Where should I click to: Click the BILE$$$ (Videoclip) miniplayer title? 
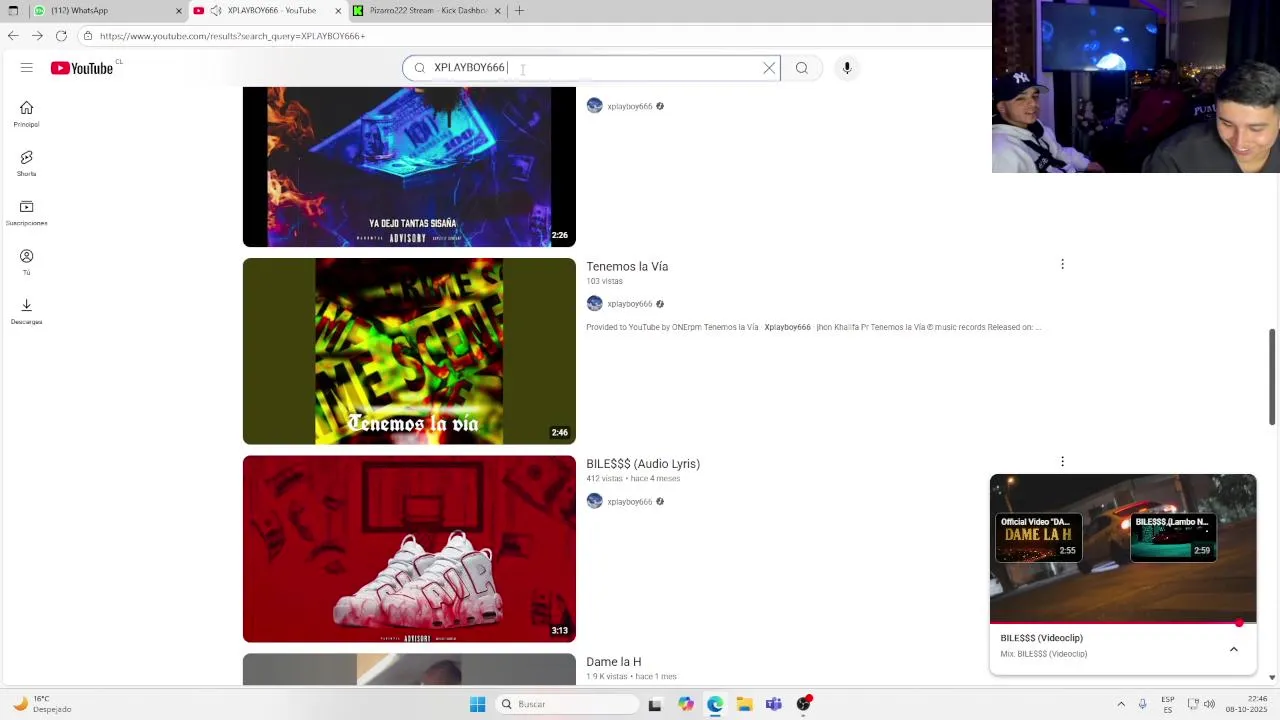pos(1041,638)
